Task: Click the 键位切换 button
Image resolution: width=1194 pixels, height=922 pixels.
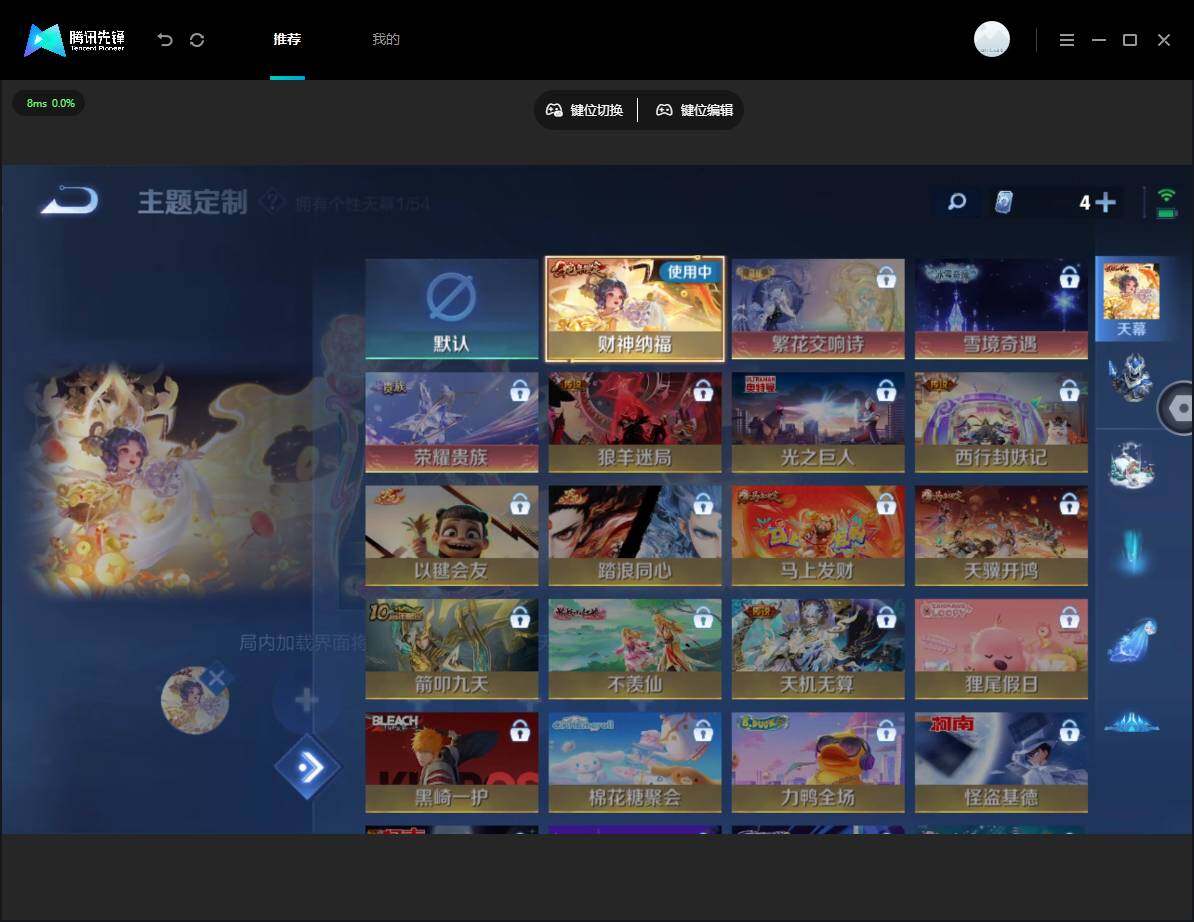Action: click(585, 110)
